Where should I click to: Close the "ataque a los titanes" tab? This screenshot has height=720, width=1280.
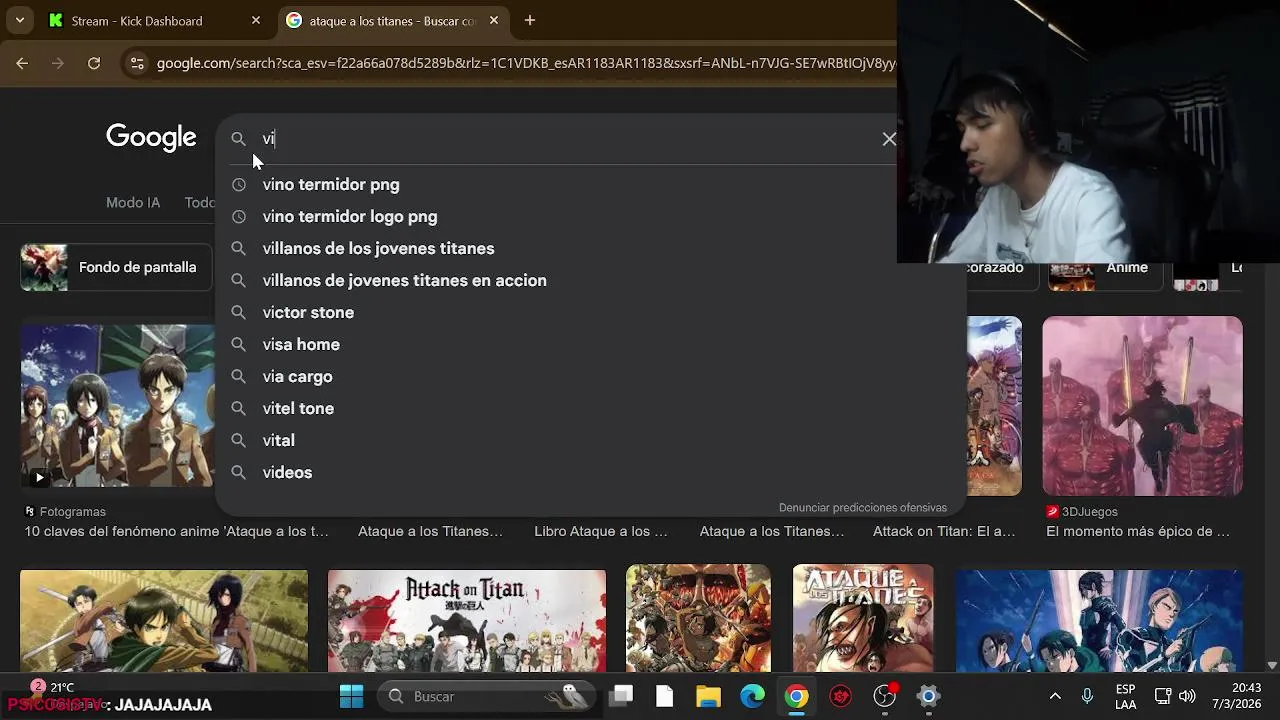click(x=494, y=20)
